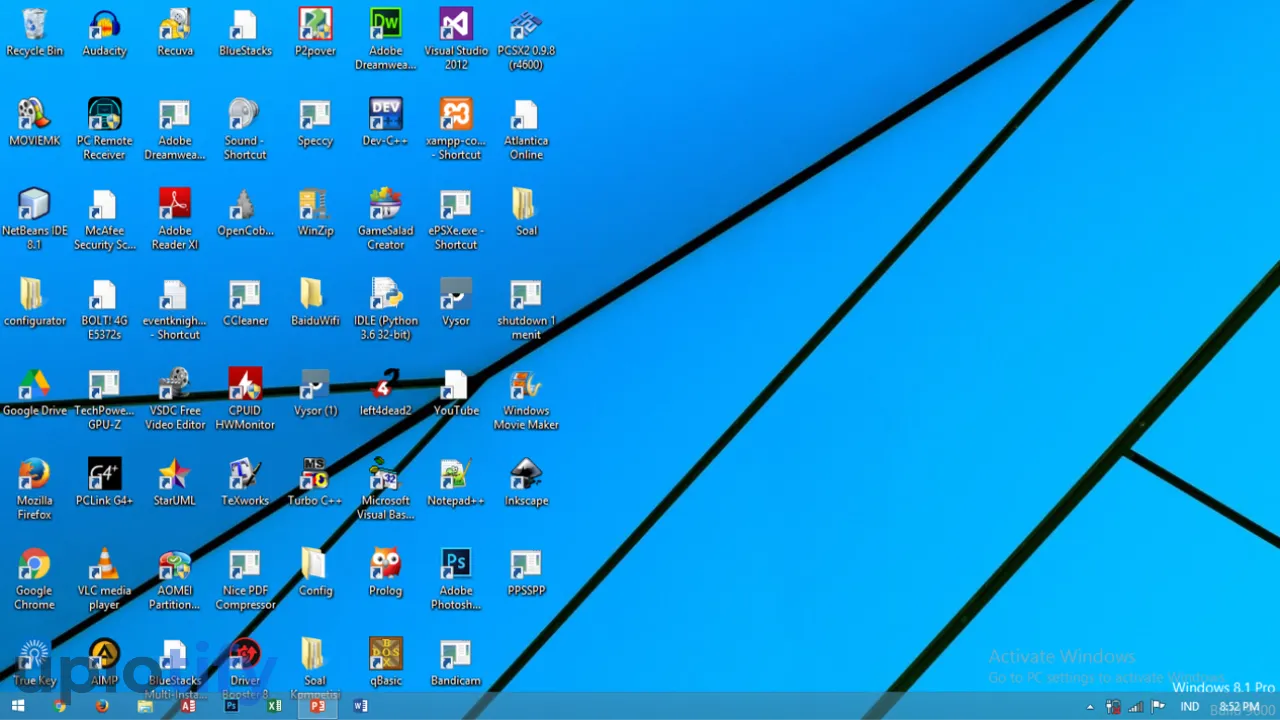Select the OpenCobol desktop icon
1280x720 pixels.
(245, 213)
